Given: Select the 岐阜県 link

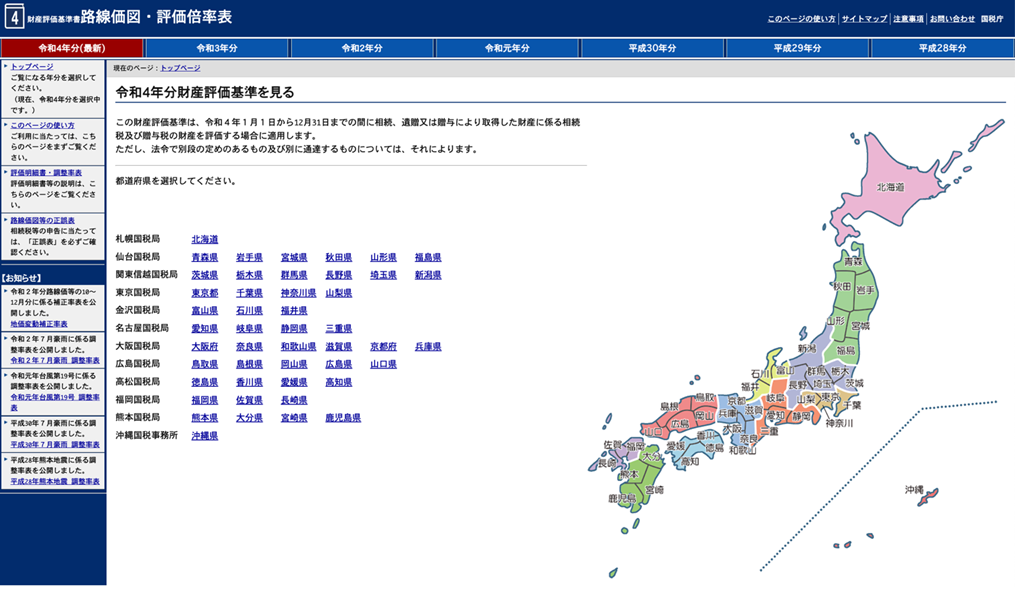Looking at the screenshot, I should 249,329.
